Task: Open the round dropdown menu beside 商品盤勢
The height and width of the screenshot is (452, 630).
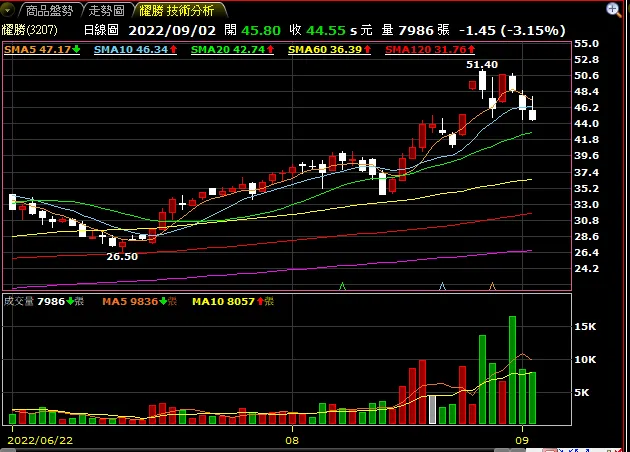Action: point(7,10)
